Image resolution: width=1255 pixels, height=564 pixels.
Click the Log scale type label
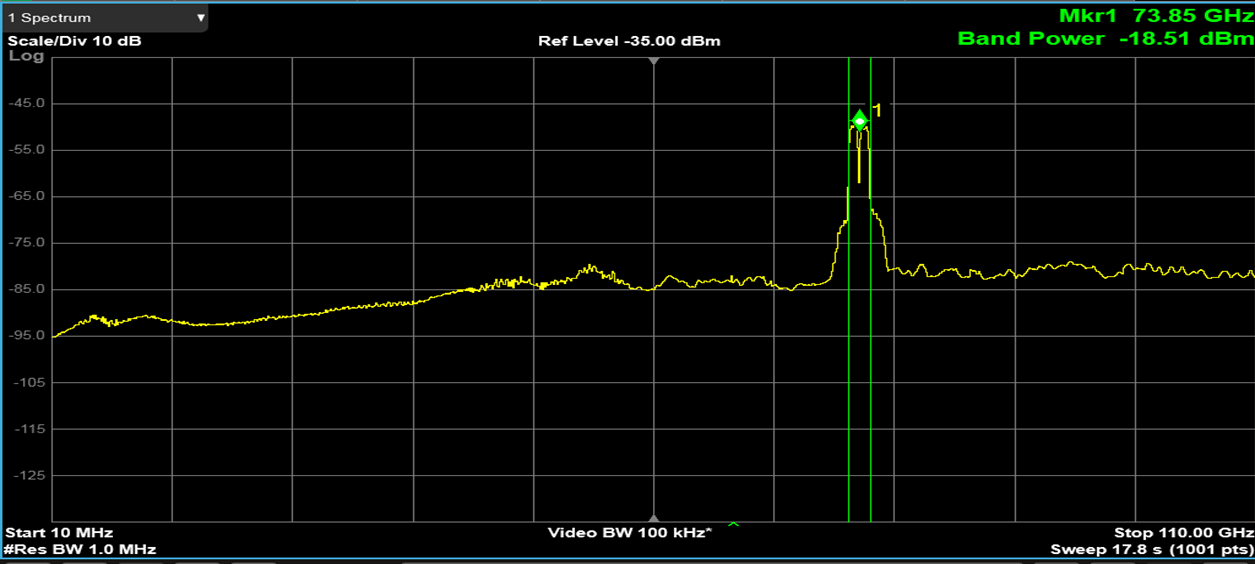[26, 56]
